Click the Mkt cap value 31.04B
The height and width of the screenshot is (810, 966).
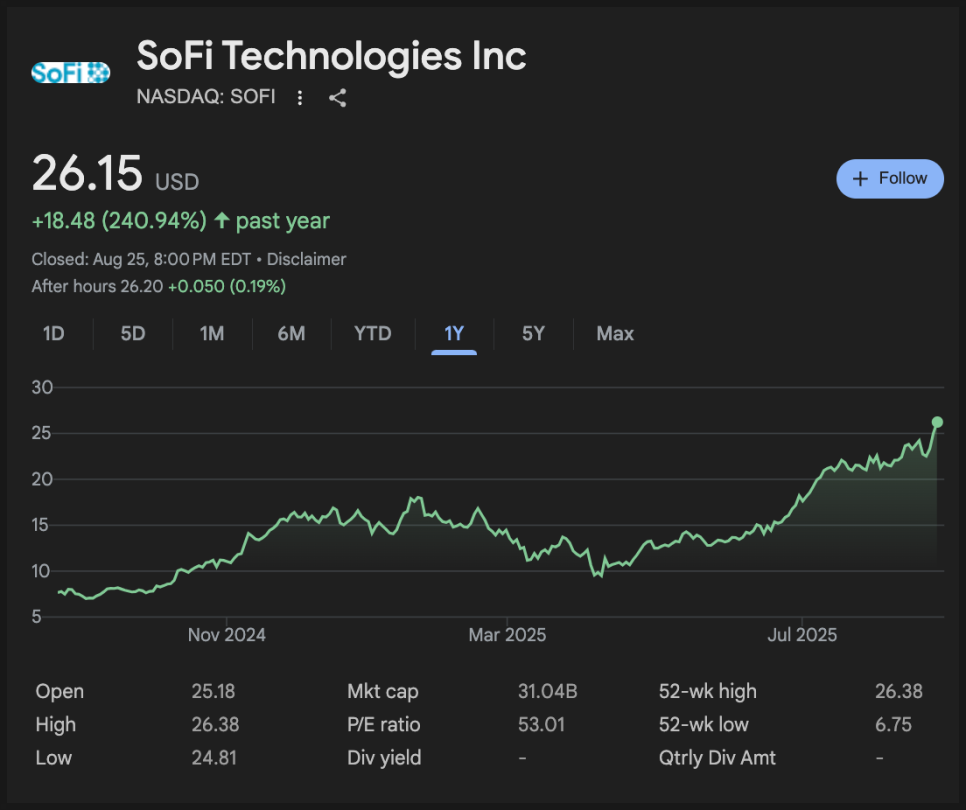[x=548, y=691]
